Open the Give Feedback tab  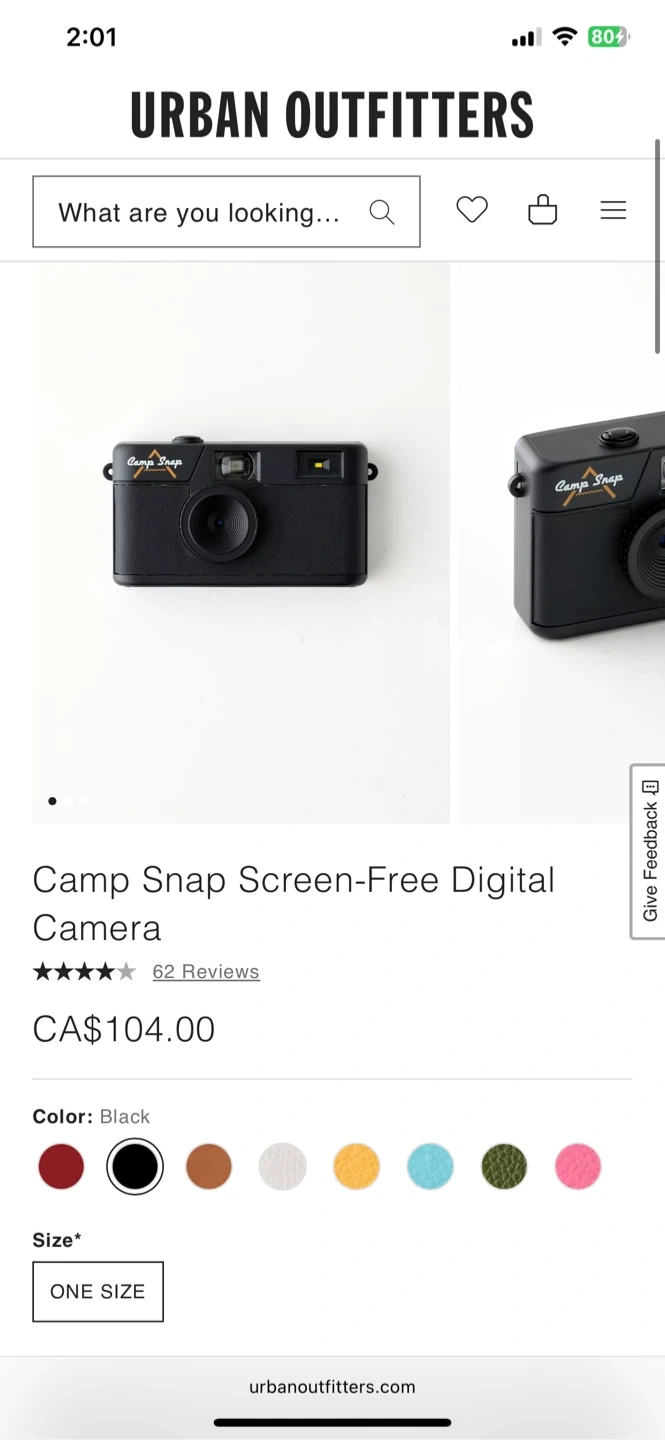tap(648, 852)
